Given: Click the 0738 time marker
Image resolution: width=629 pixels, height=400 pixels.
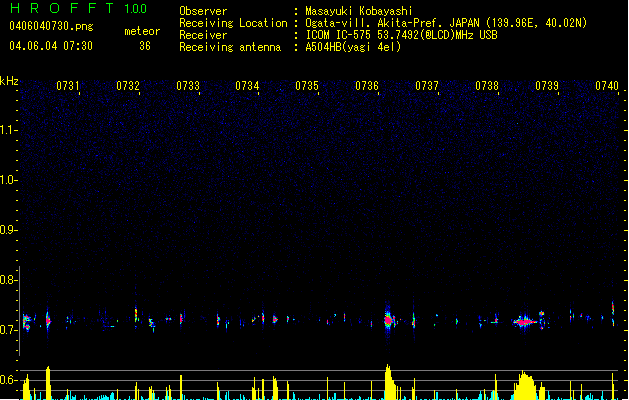Looking at the screenshot, I should [487, 86].
